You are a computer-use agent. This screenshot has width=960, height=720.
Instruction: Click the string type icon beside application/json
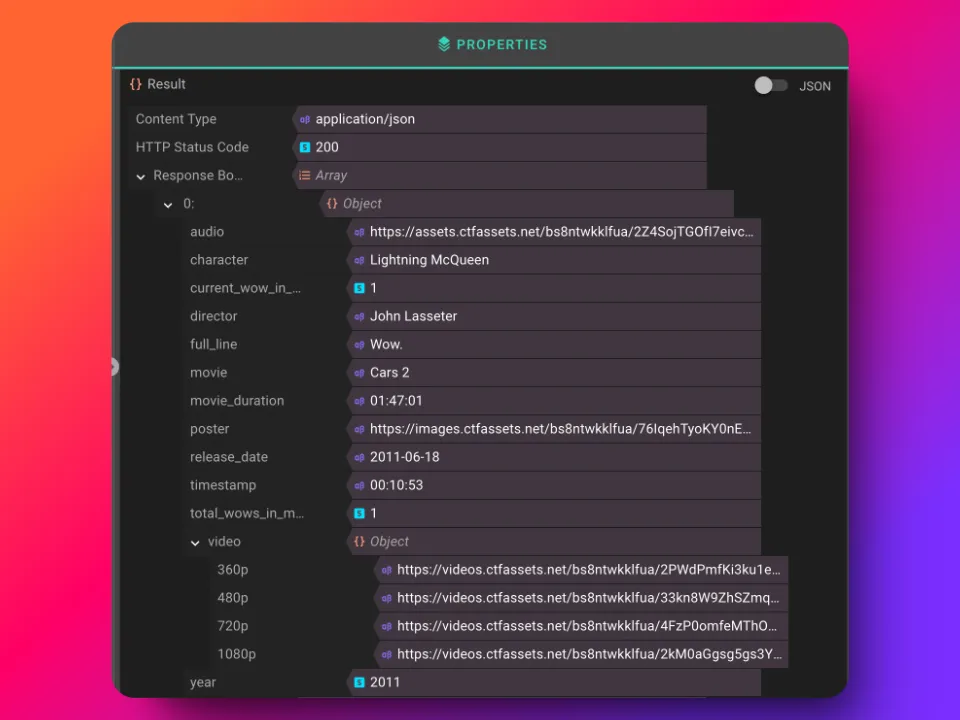tap(305, 120)
